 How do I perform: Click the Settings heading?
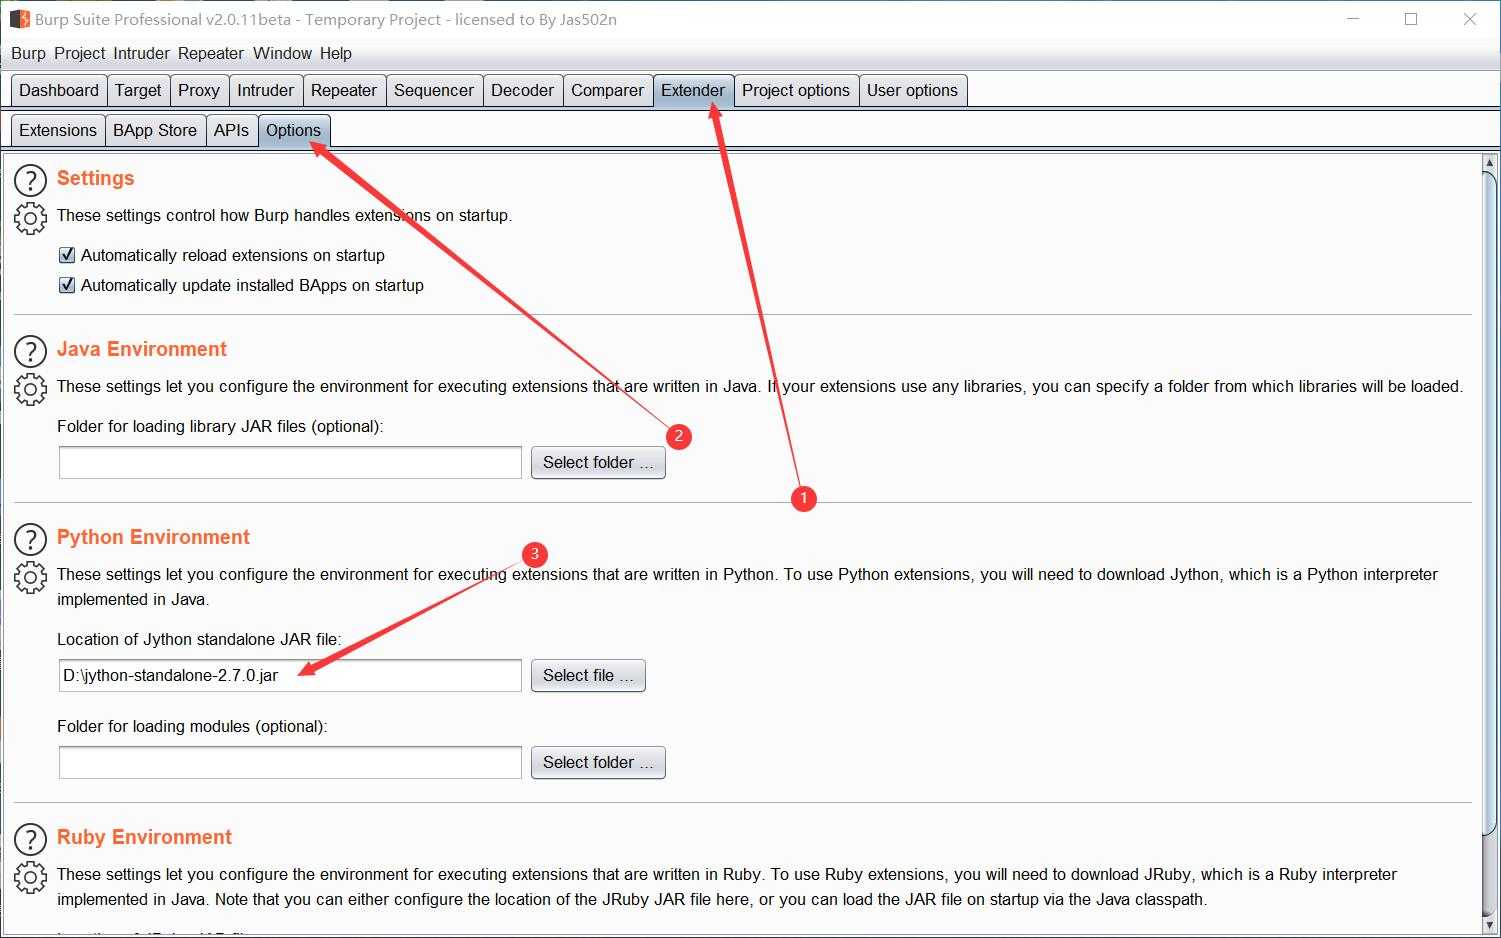(95, 178)
